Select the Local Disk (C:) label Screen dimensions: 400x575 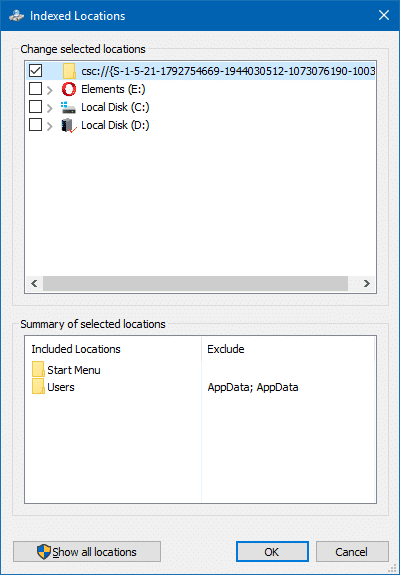tap(115, 107)
